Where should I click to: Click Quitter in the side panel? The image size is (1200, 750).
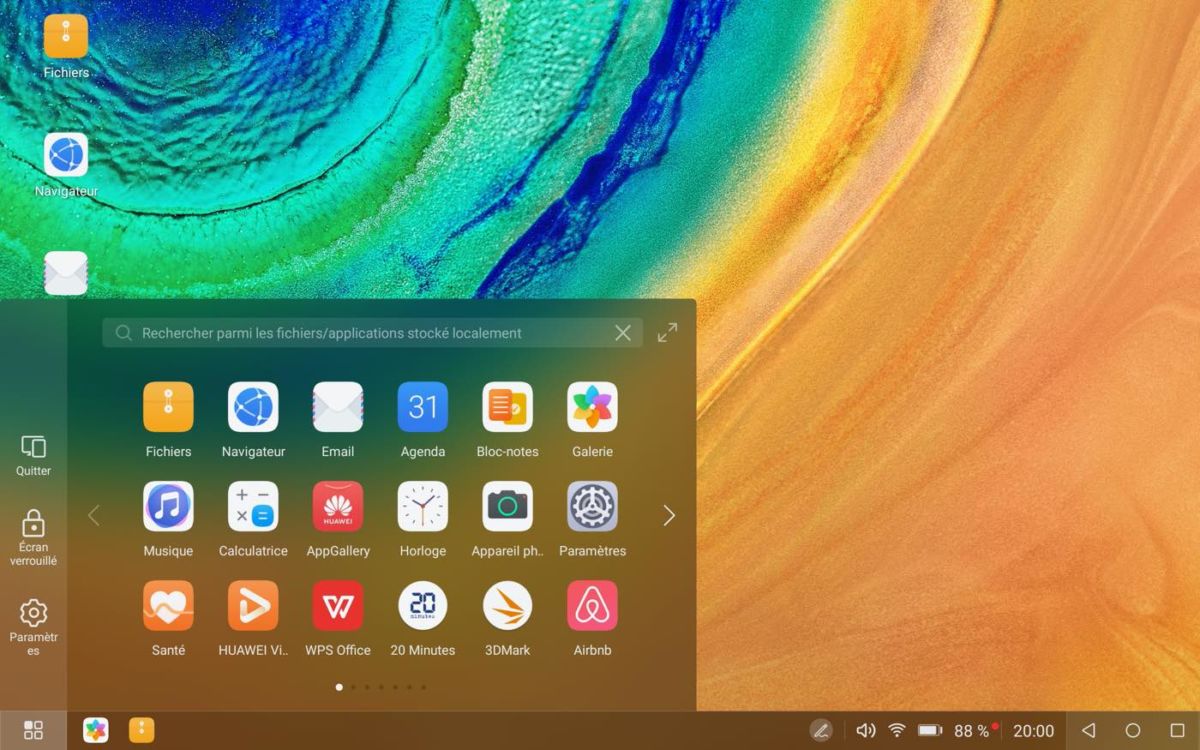pos(33,455)
